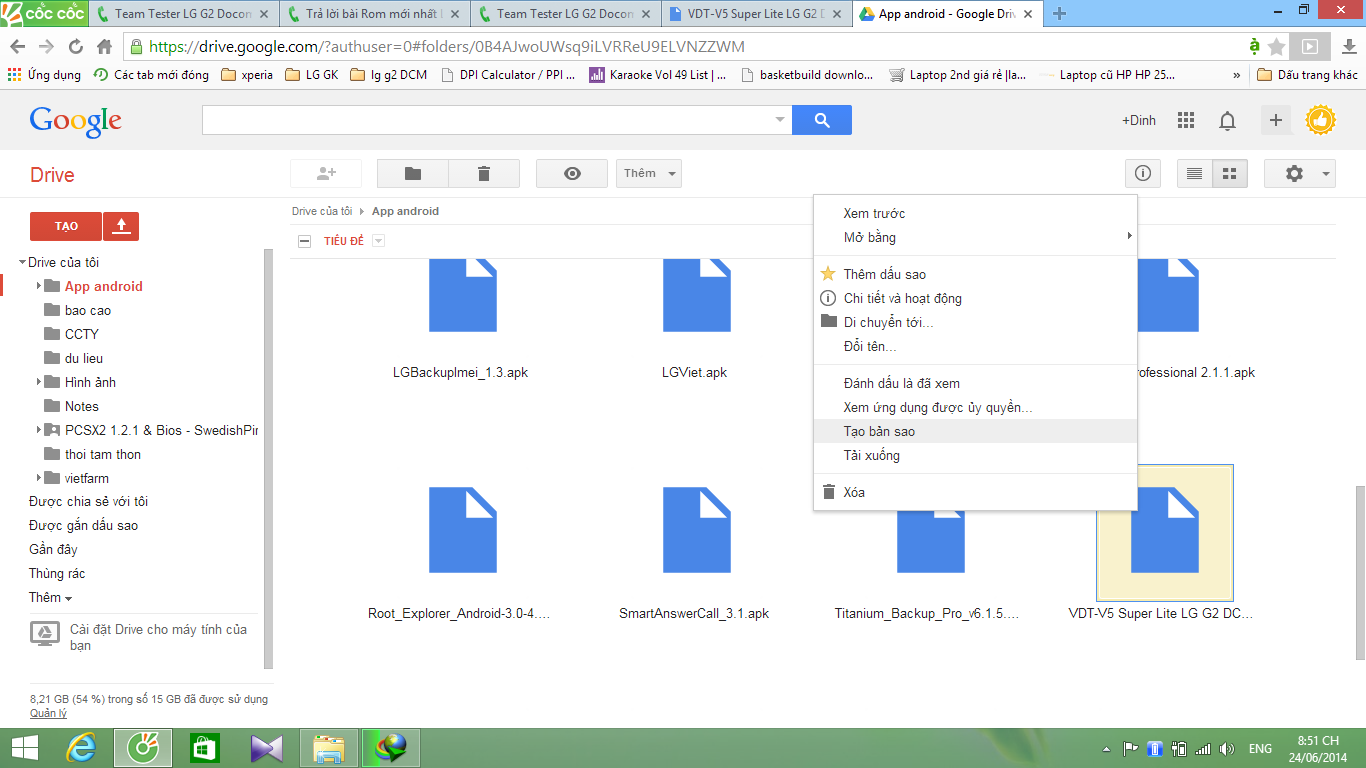1366x768 pixels.
Task: Choose Đổi tên menu entry
Action: tap(975, 346)
